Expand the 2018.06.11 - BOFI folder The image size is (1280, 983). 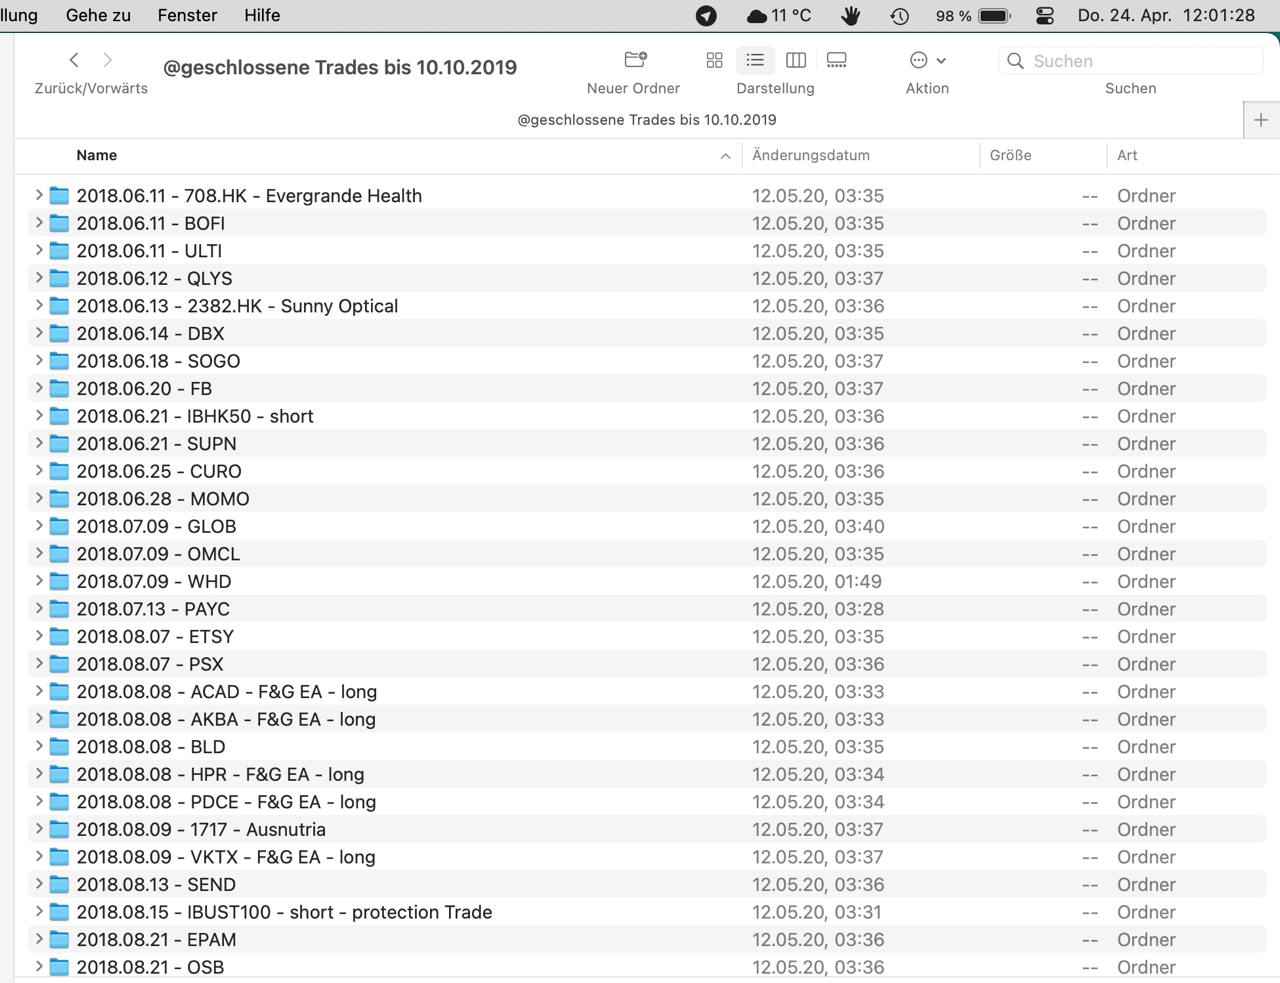[x=39, y=223]
